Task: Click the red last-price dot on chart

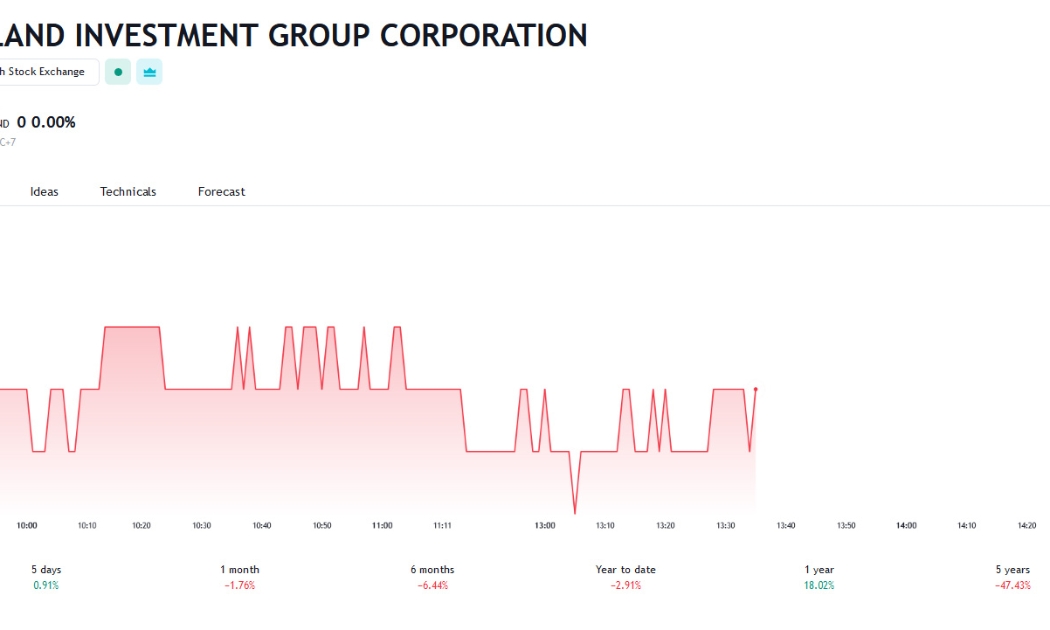Action: [755, 389]
